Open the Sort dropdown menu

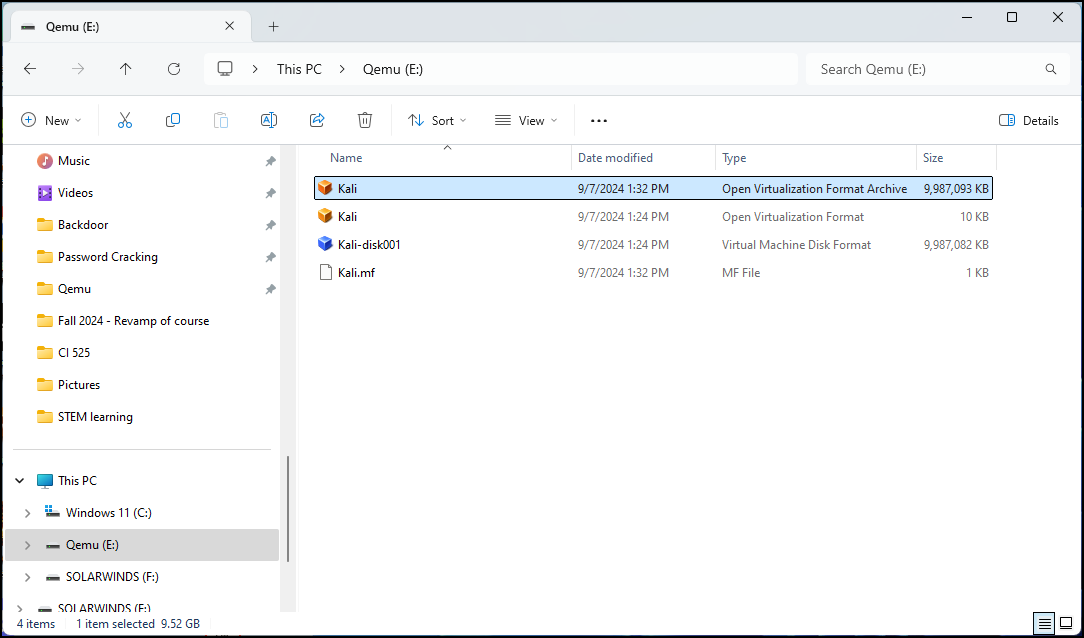pos(437,120)
